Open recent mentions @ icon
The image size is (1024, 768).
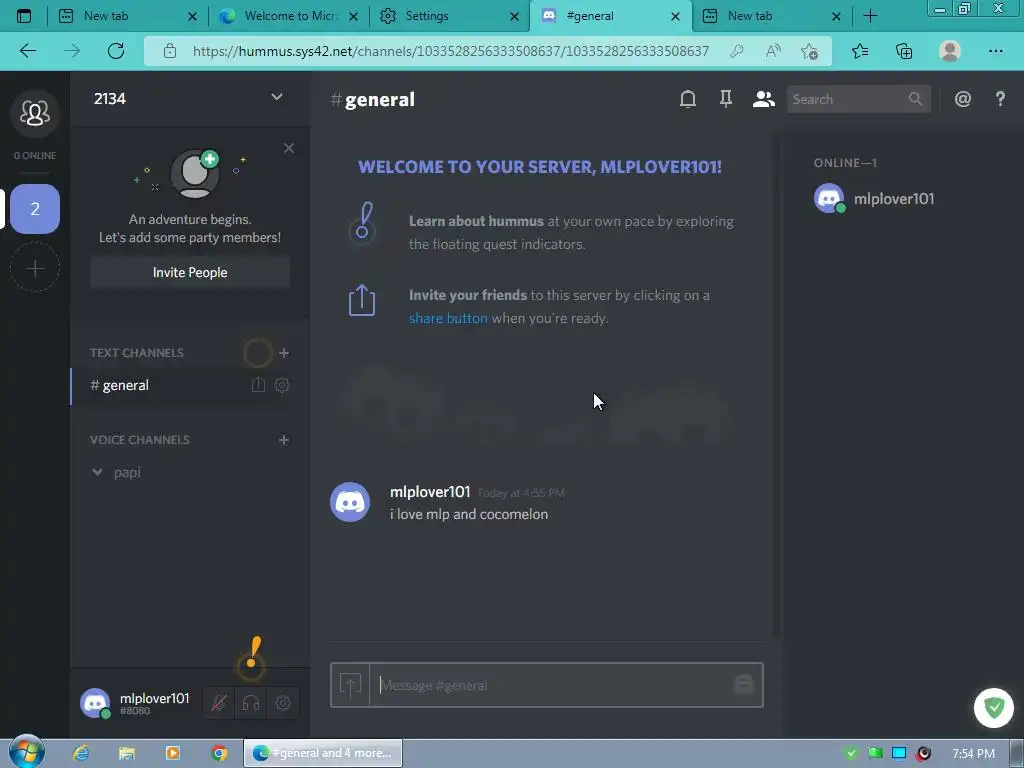[x=963, y=99]
